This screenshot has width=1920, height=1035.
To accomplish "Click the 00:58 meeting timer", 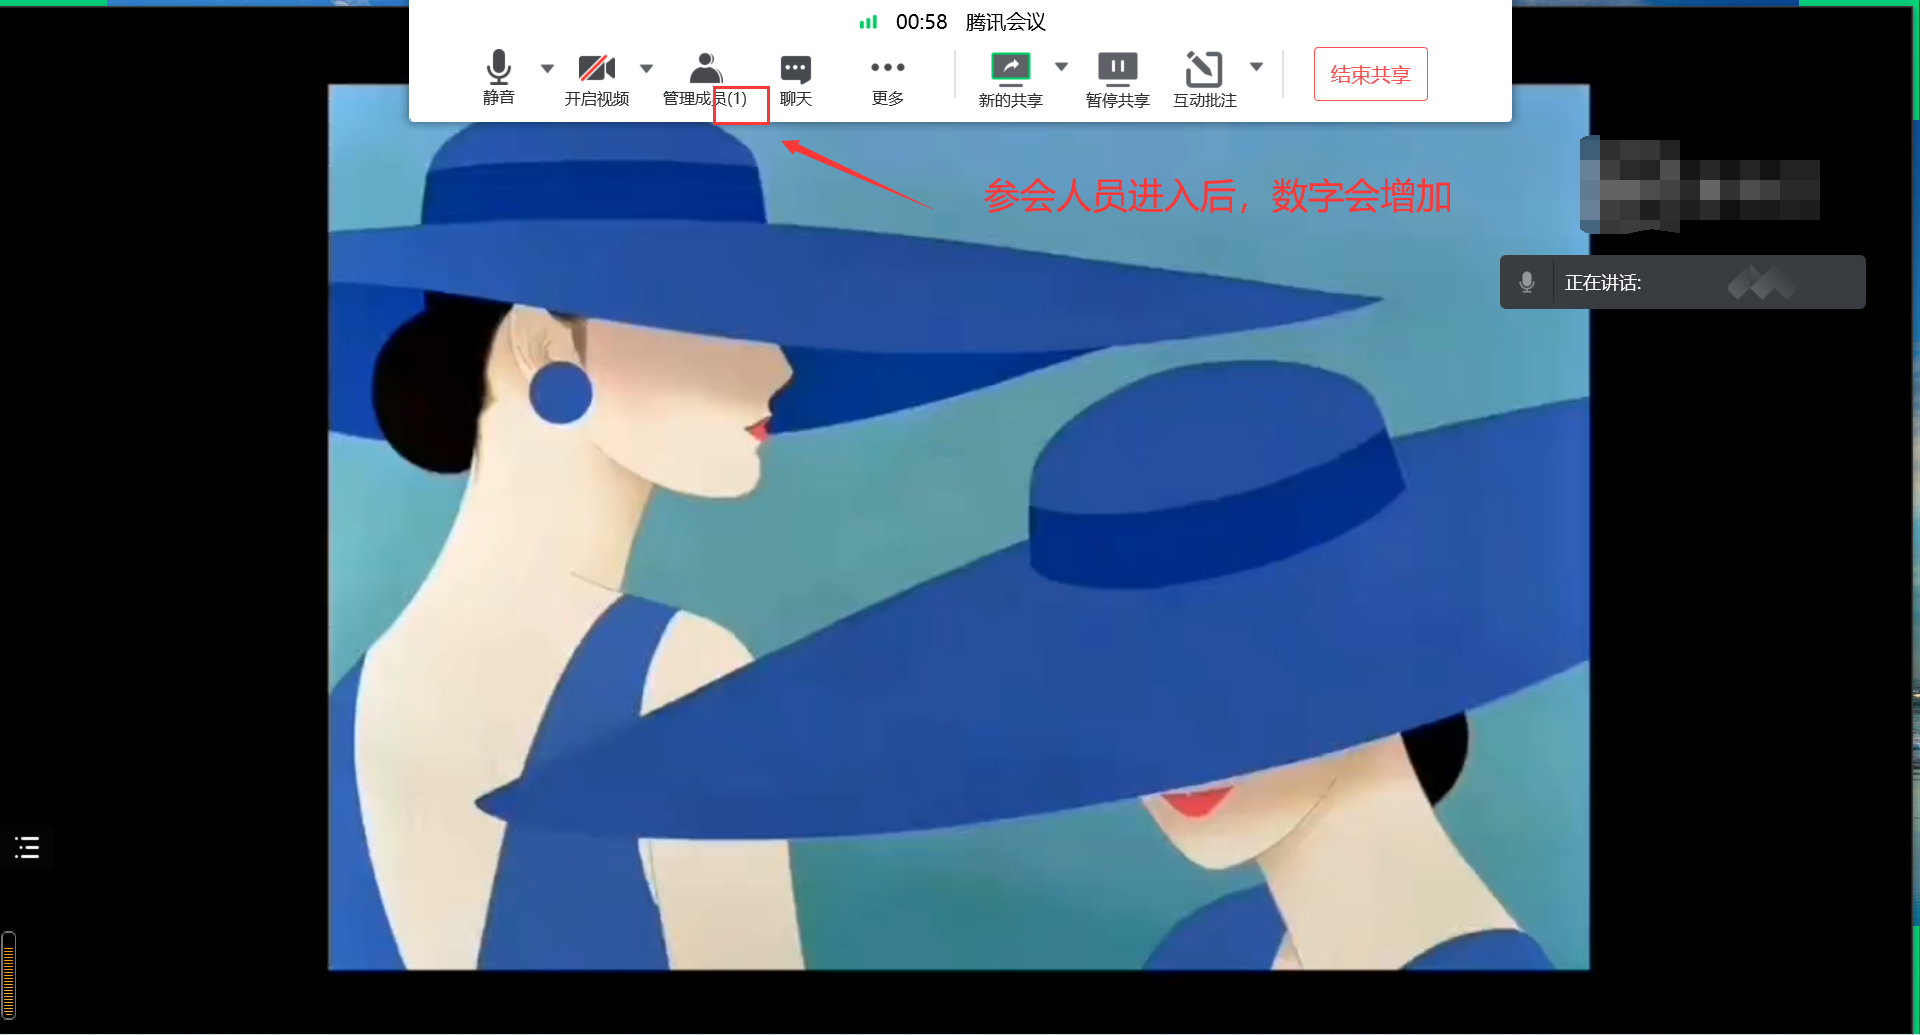I will click(x=921, y=22).
